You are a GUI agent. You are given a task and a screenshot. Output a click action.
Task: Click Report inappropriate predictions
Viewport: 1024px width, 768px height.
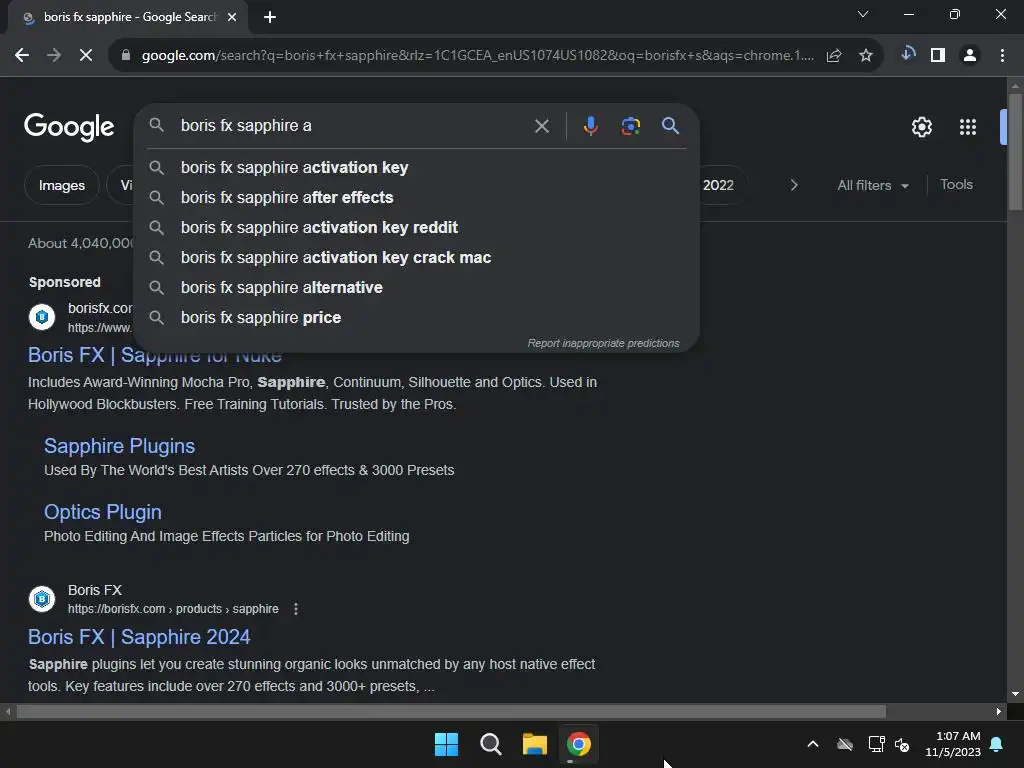[603, 344]
